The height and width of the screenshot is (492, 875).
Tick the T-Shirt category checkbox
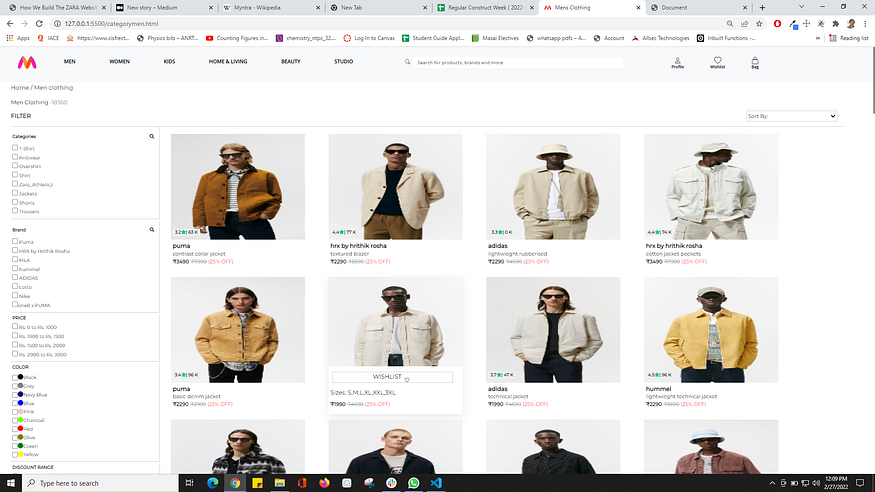point(15,148)
